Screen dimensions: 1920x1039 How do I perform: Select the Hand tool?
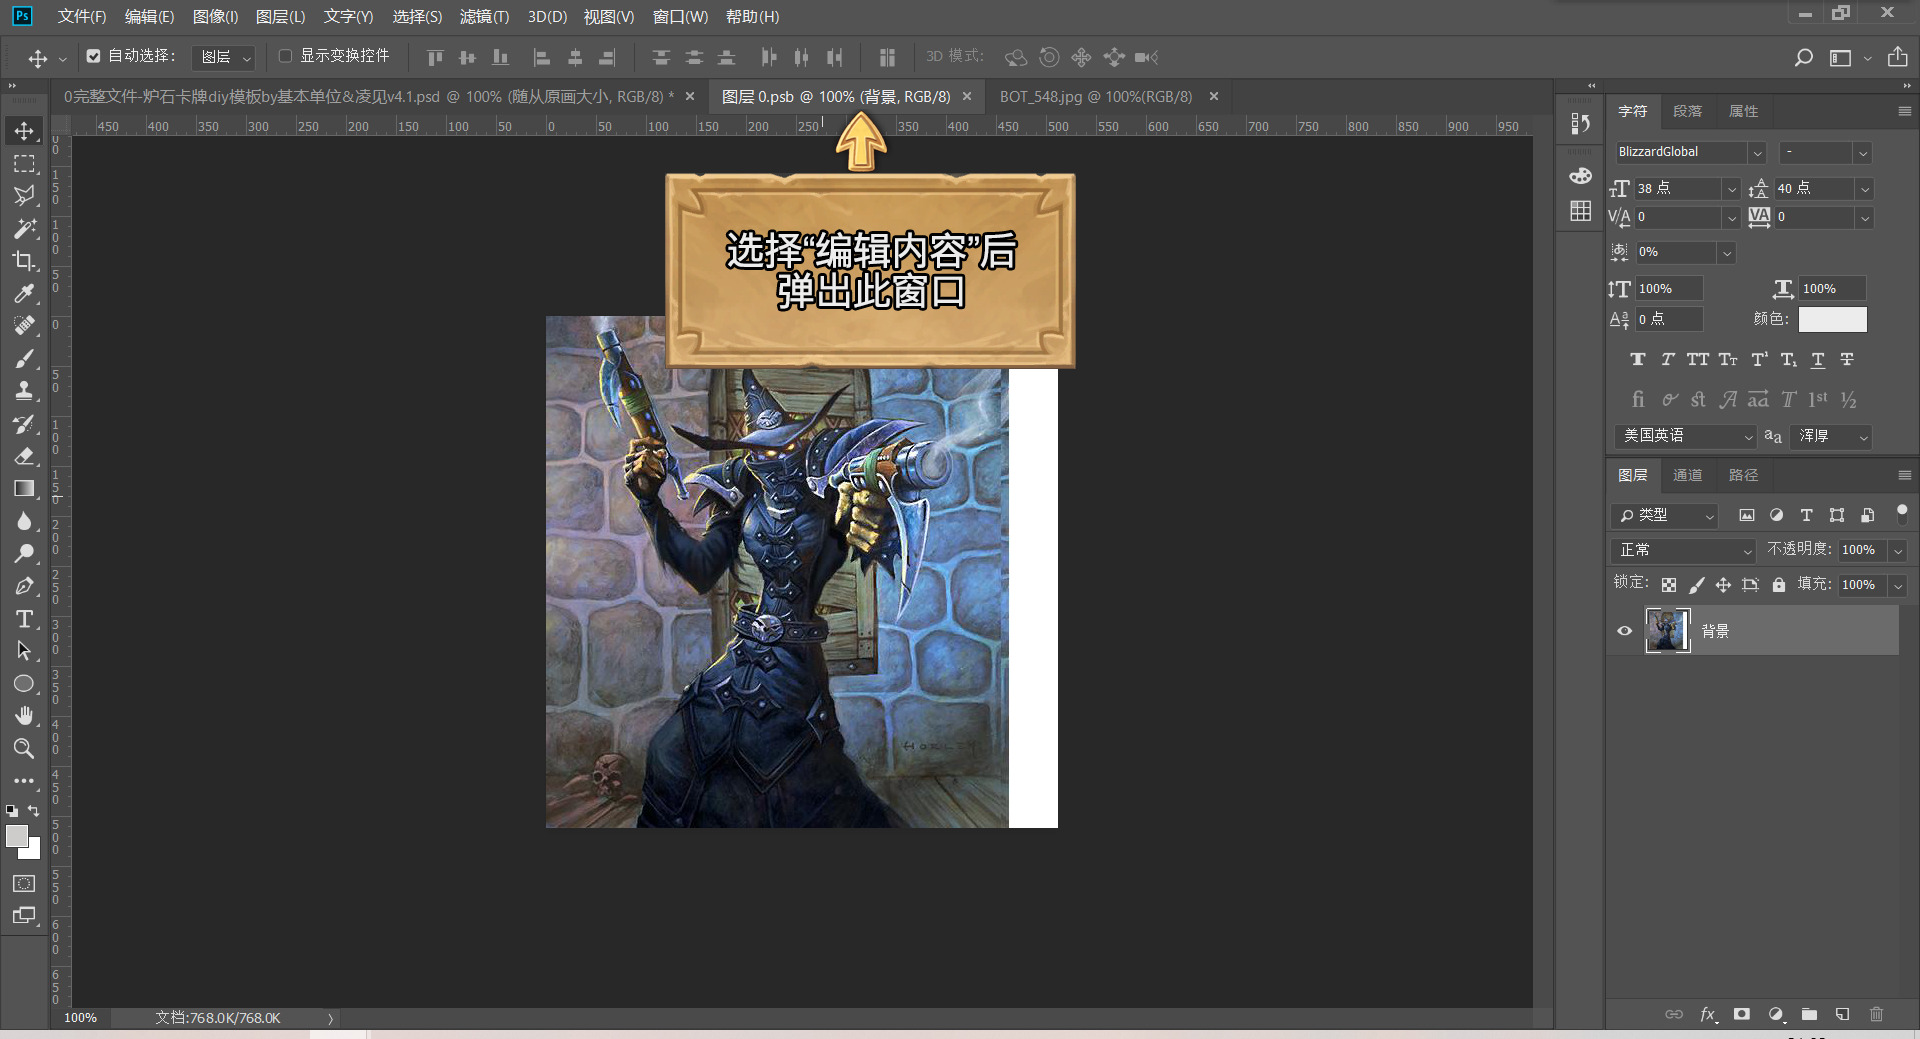click(x=24, y=716)
